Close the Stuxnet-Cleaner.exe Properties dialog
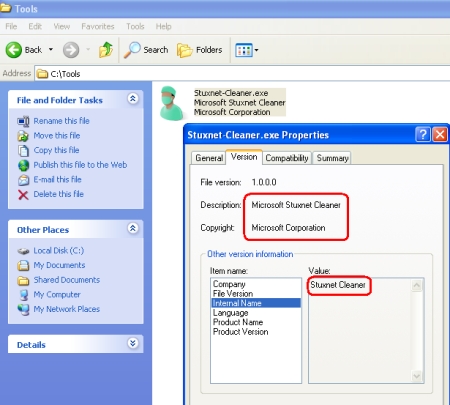This screenshot has width=450, height=405. tap(440, 135)
